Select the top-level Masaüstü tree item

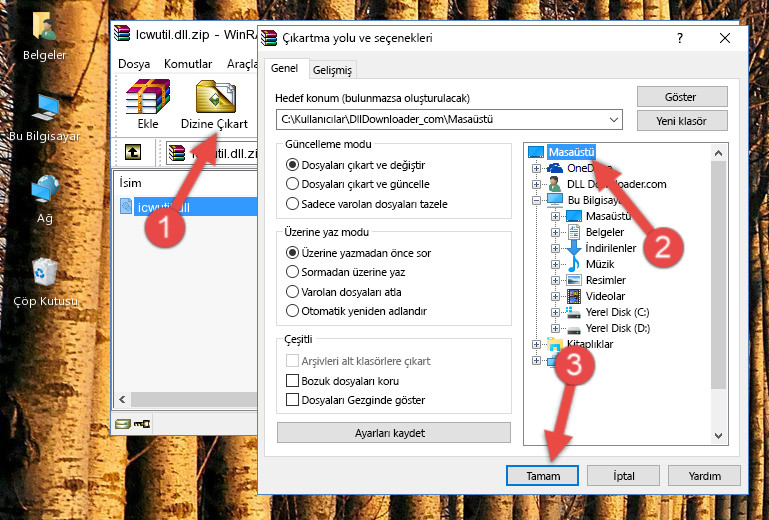point(571,152)
